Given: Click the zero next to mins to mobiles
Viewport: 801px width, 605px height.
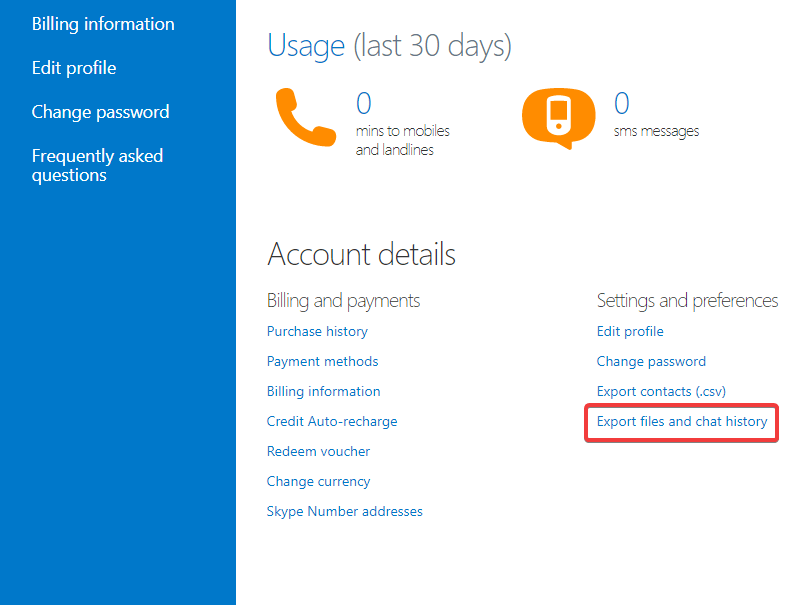Looking at the screenshot, I should coord(363,103).
